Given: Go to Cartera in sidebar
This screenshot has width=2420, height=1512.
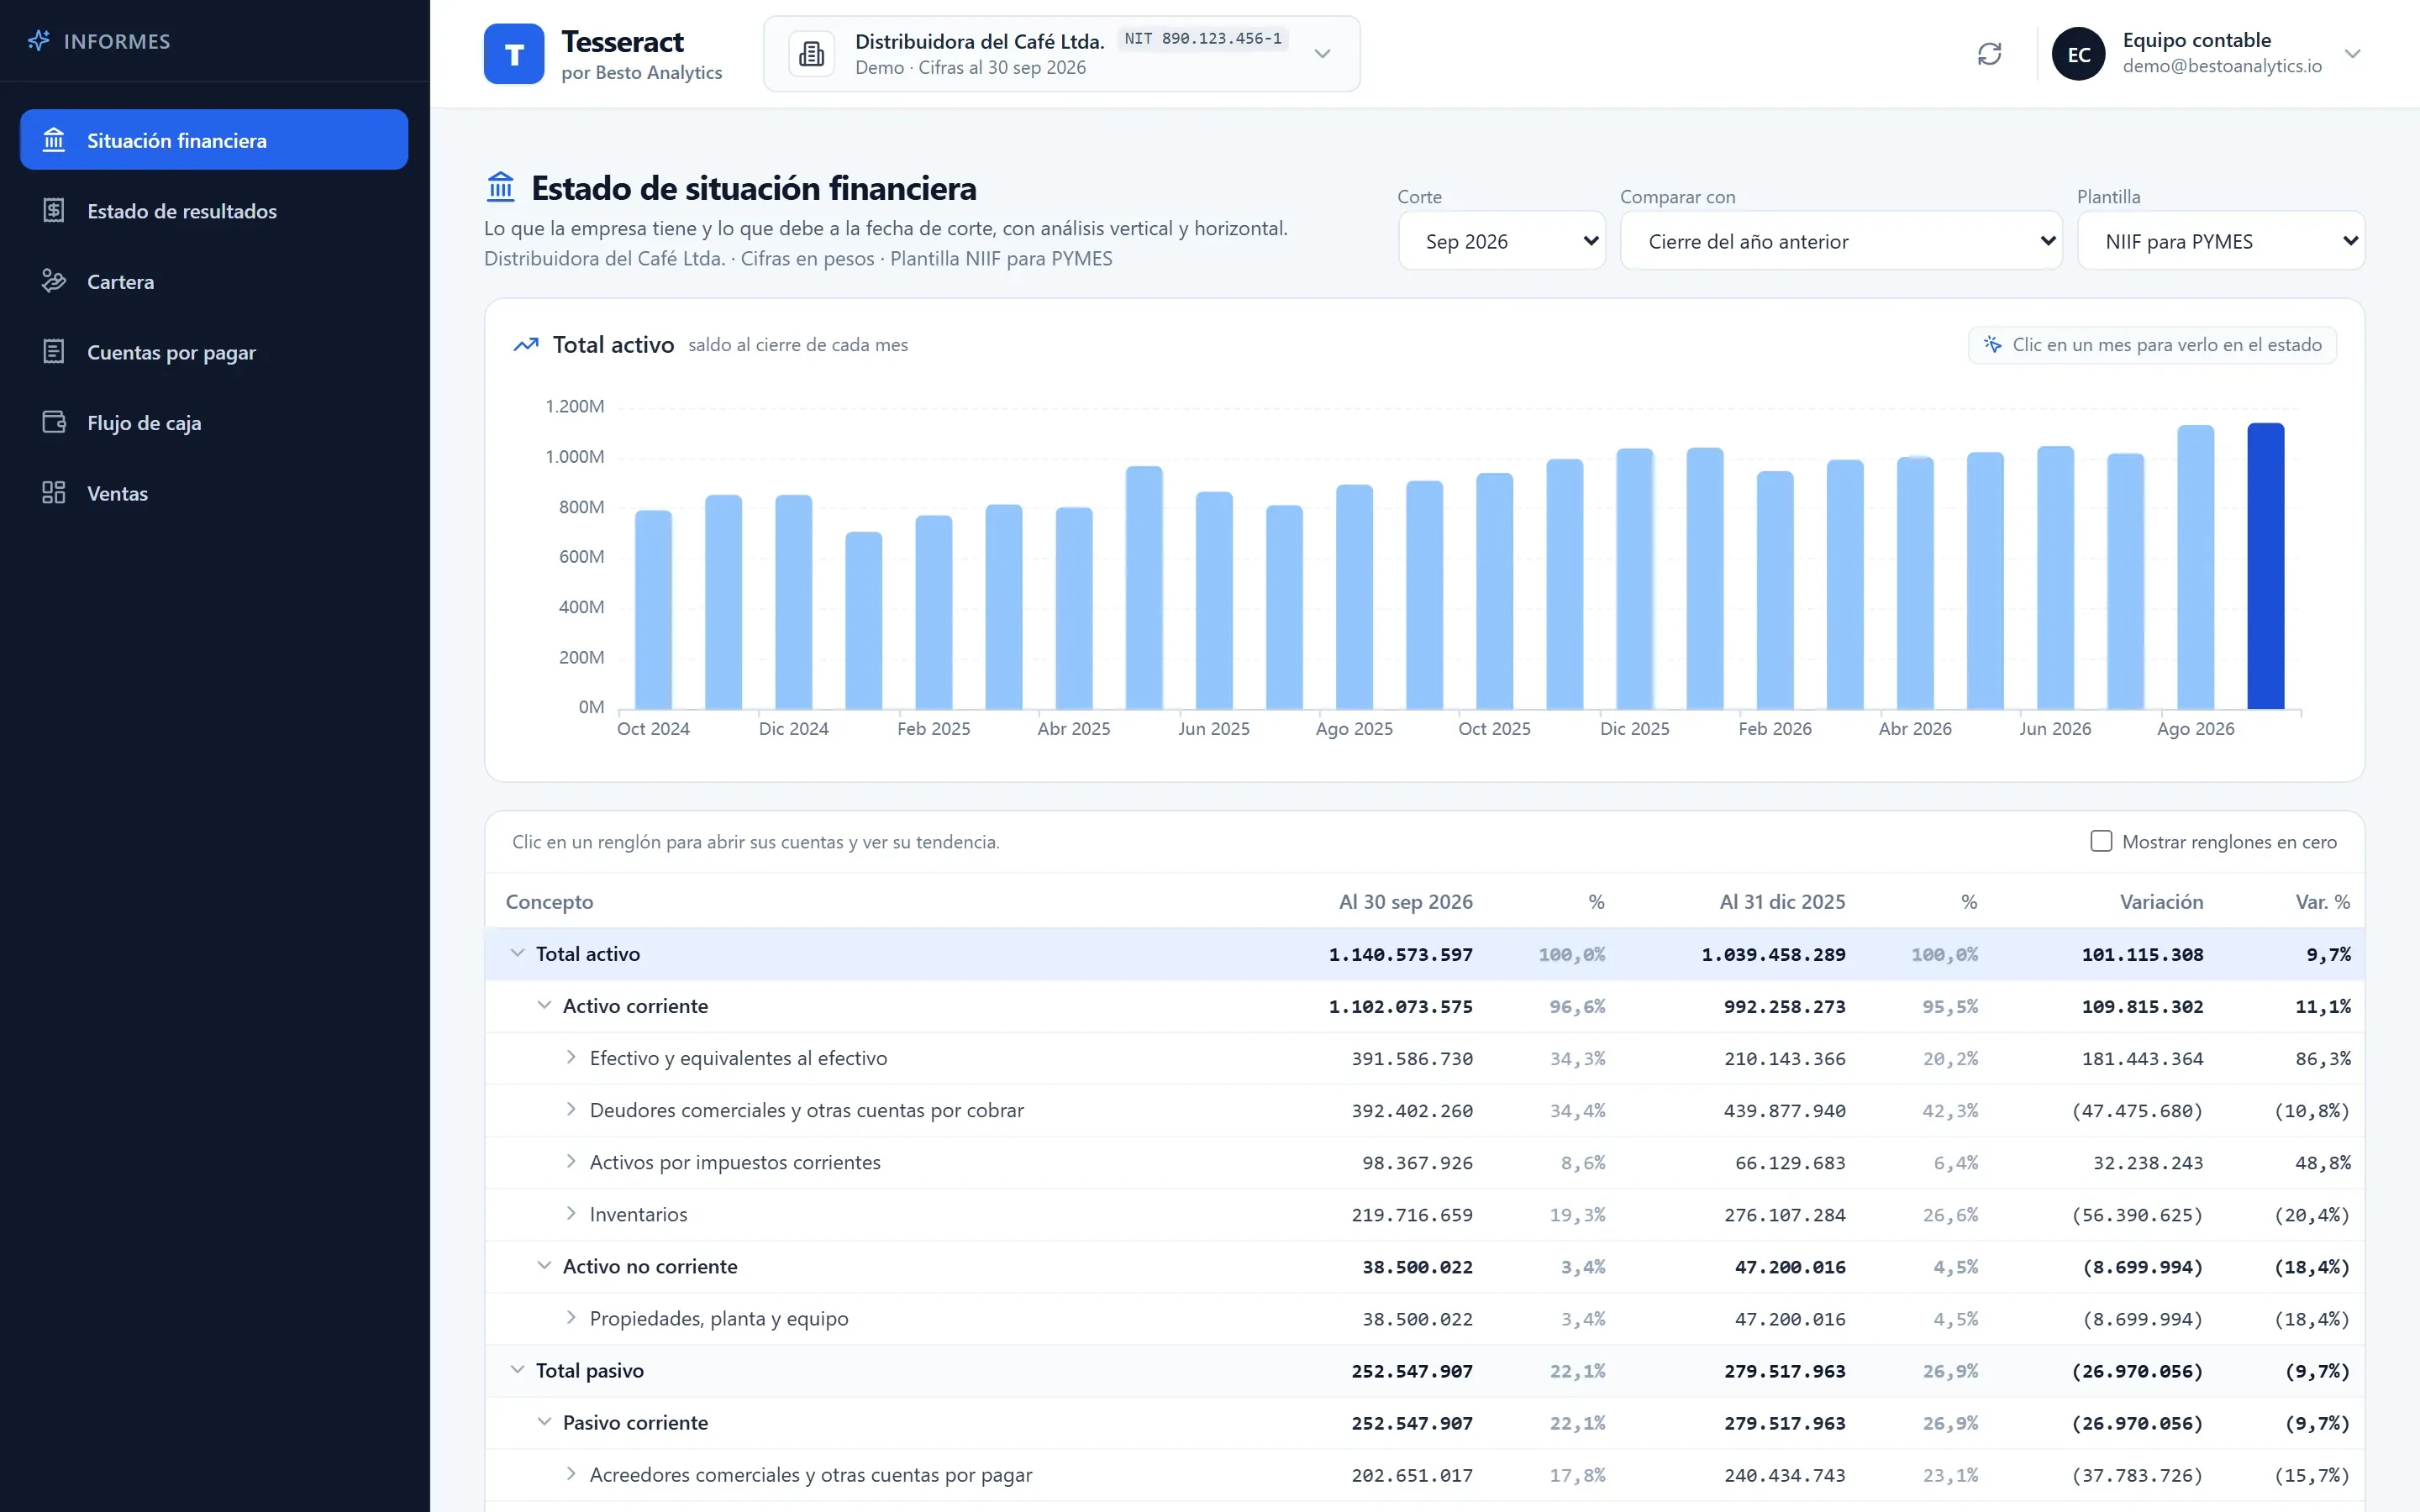Looking at the screenshot, I should [x=214, y=282].
